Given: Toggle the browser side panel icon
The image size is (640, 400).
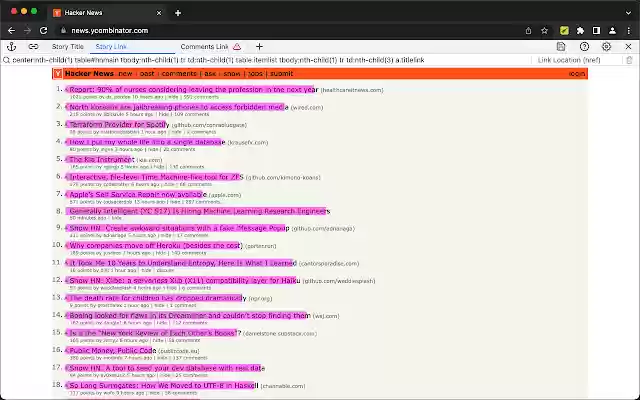Looking at the screenshot, I should [x=596, y=31].
